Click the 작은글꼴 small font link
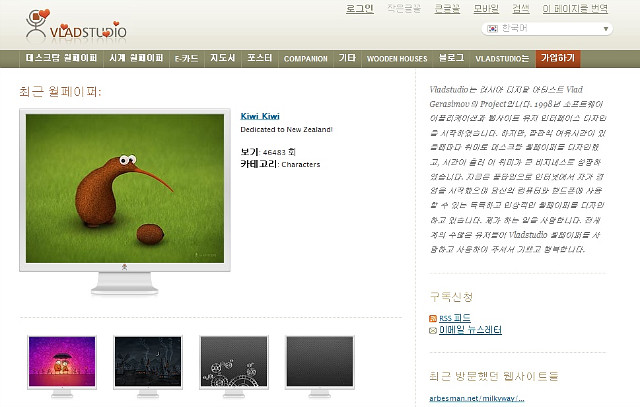Screen dimensions: 640x407 pos(404,9)
